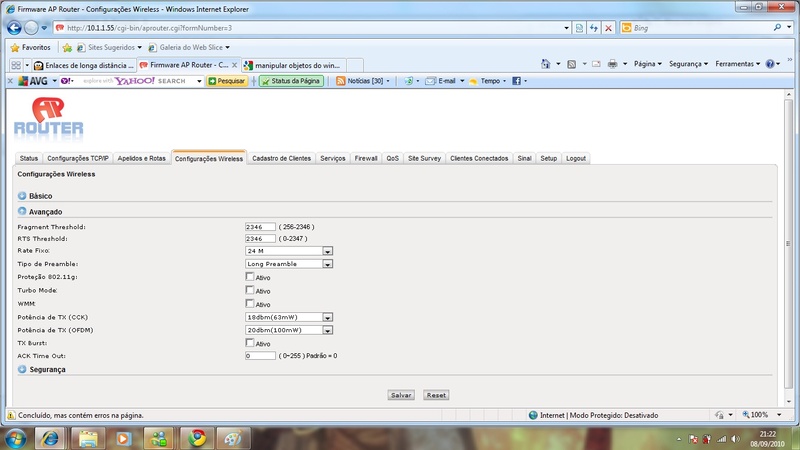
Task: Open Windows Explorer folder in taskbar
Action: (x=88, y=438)
